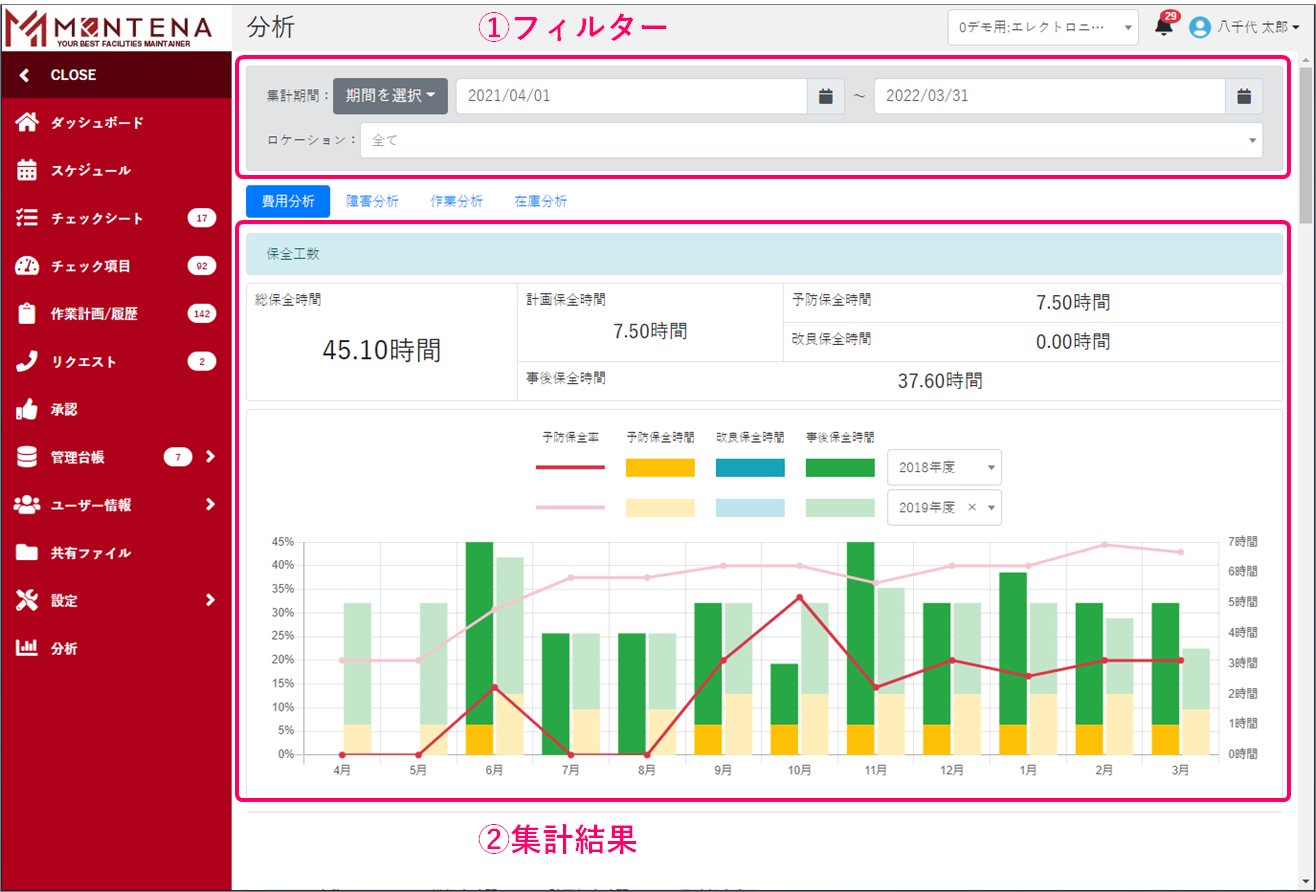This screenshot has height=892, width=1316.
Task: Expand the 管理台帳 submenu
Action: click(210, 457)
